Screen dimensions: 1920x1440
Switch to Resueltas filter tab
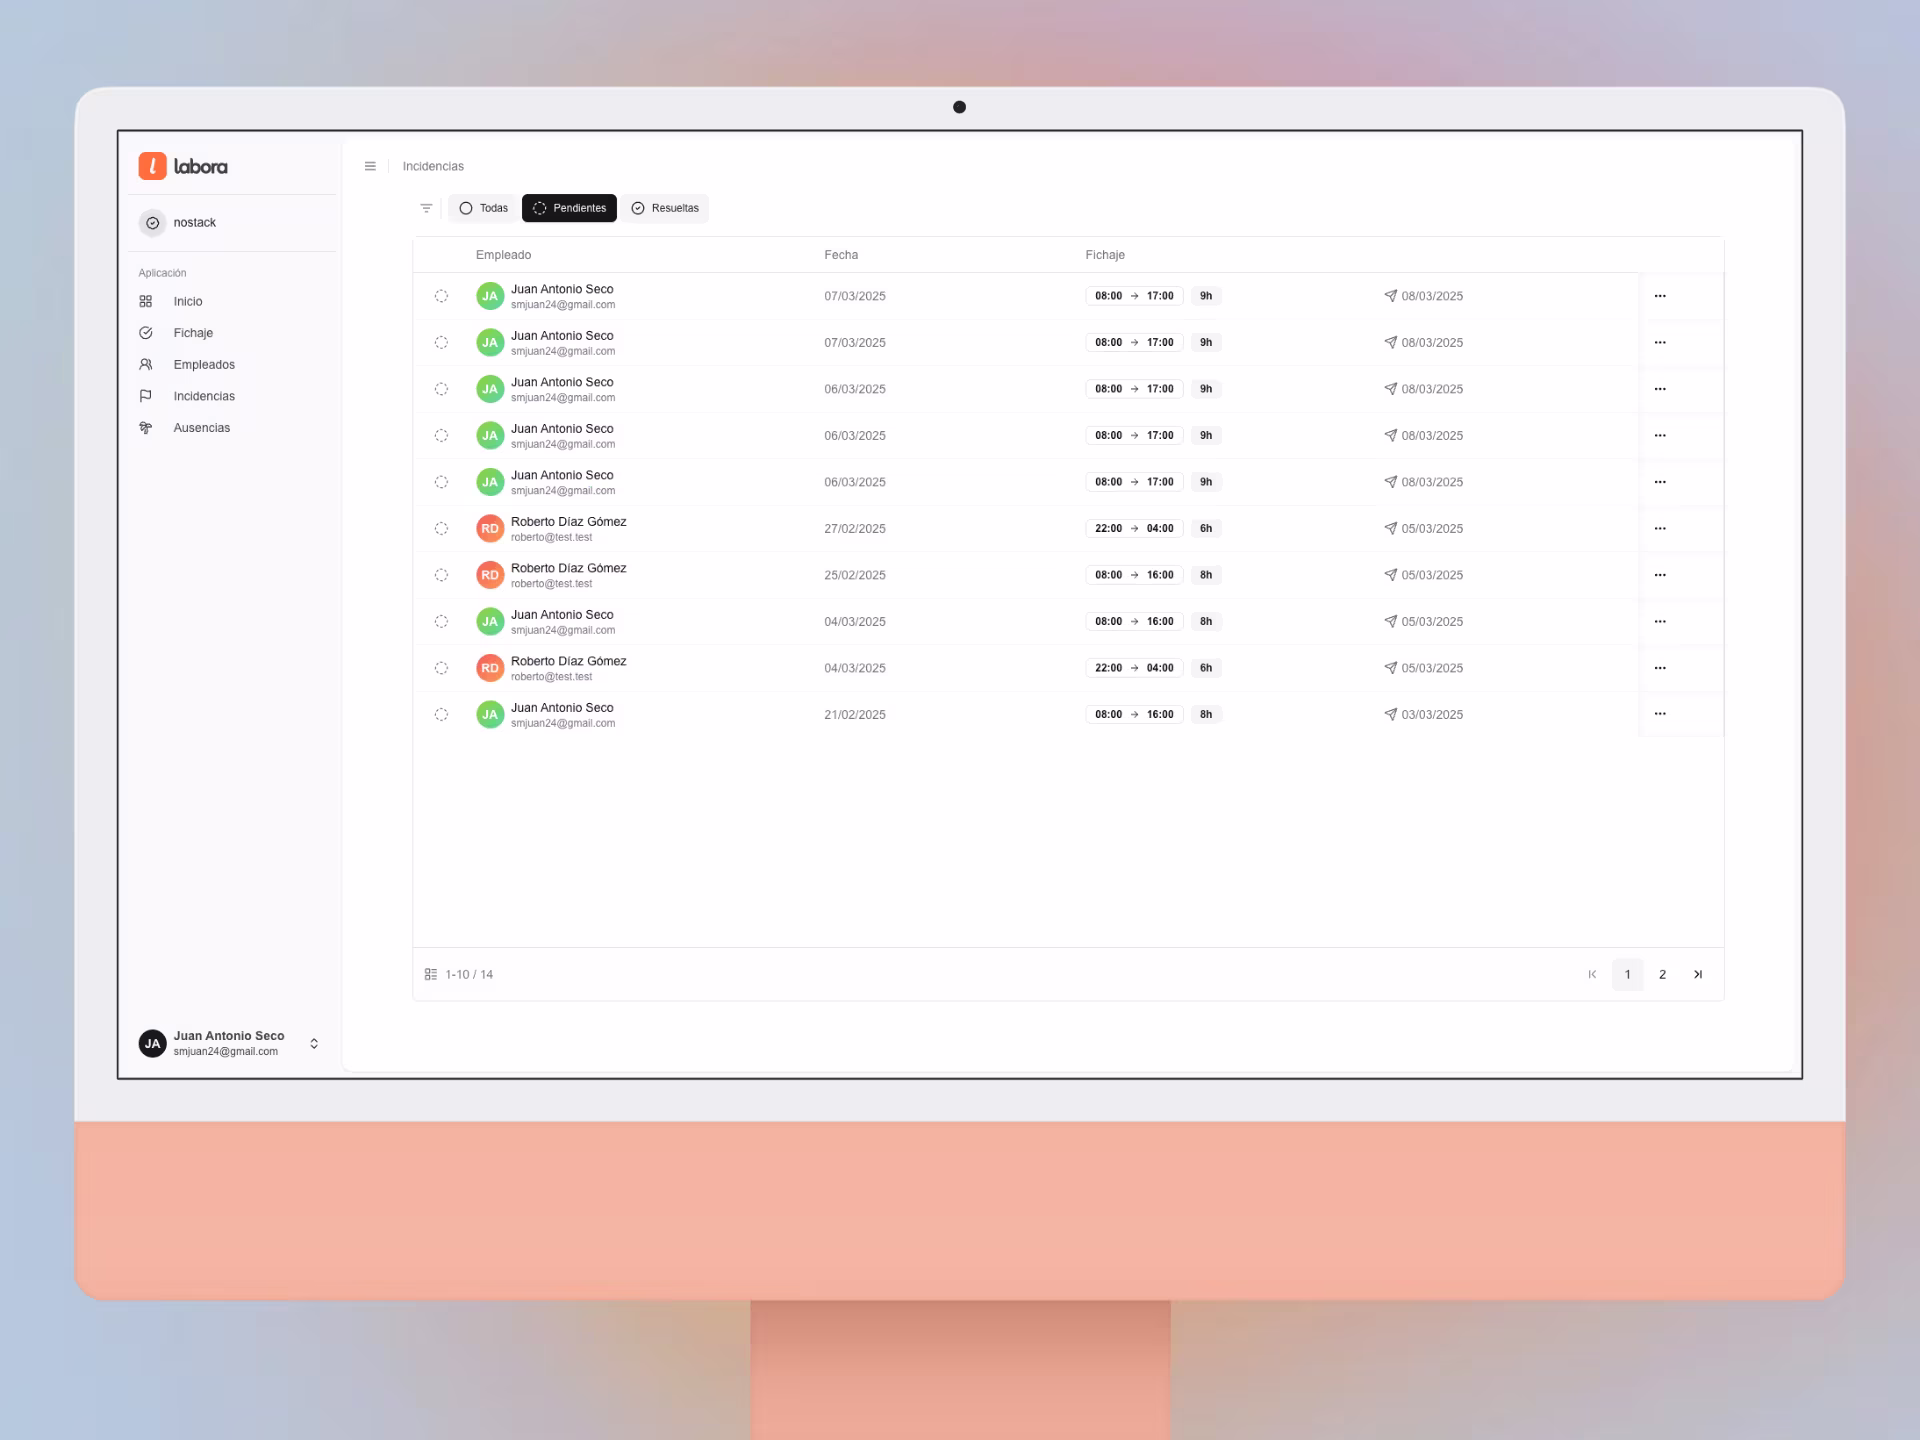point(665,208)
